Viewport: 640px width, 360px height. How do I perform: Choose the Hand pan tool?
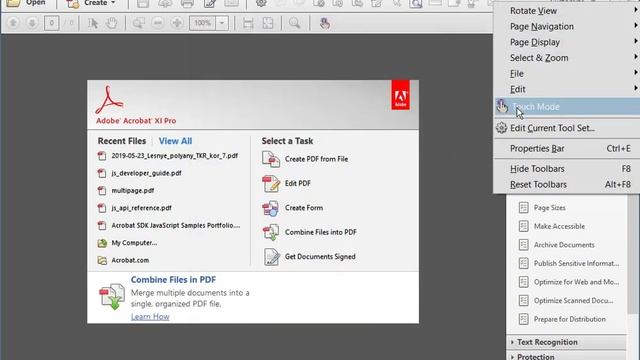click(x=111, y=23)
